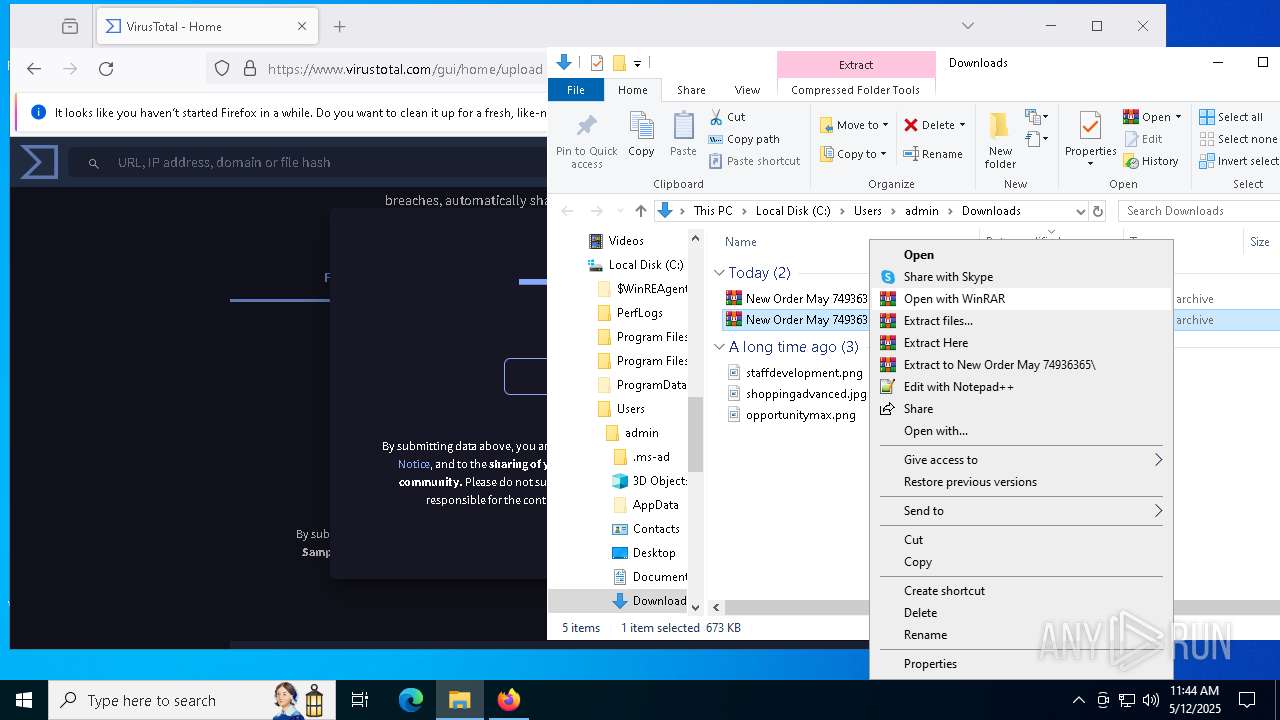Click Firefox reload page button
Viewport: 1280px width, 720px height.
106,69
